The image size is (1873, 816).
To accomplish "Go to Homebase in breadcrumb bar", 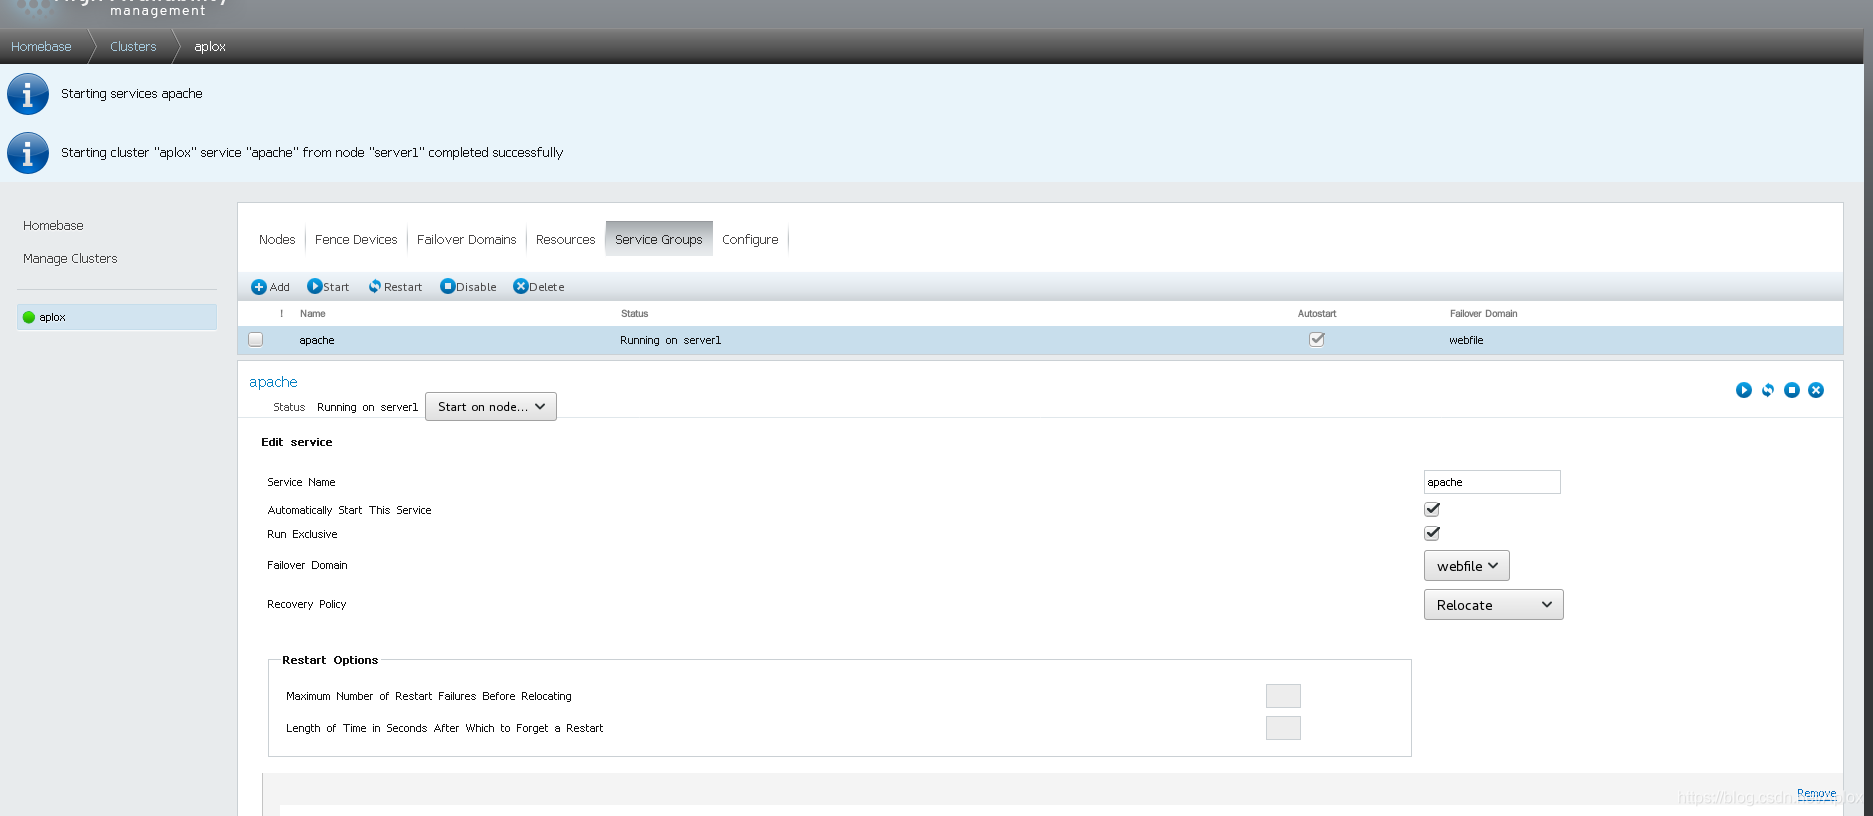I will 41,47.
